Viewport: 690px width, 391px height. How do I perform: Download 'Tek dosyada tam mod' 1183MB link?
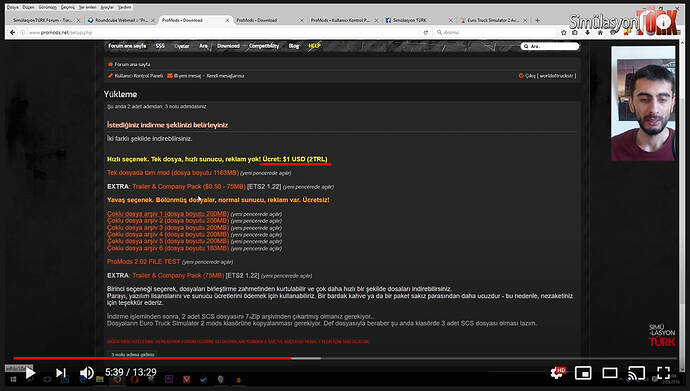pos(173,173)
